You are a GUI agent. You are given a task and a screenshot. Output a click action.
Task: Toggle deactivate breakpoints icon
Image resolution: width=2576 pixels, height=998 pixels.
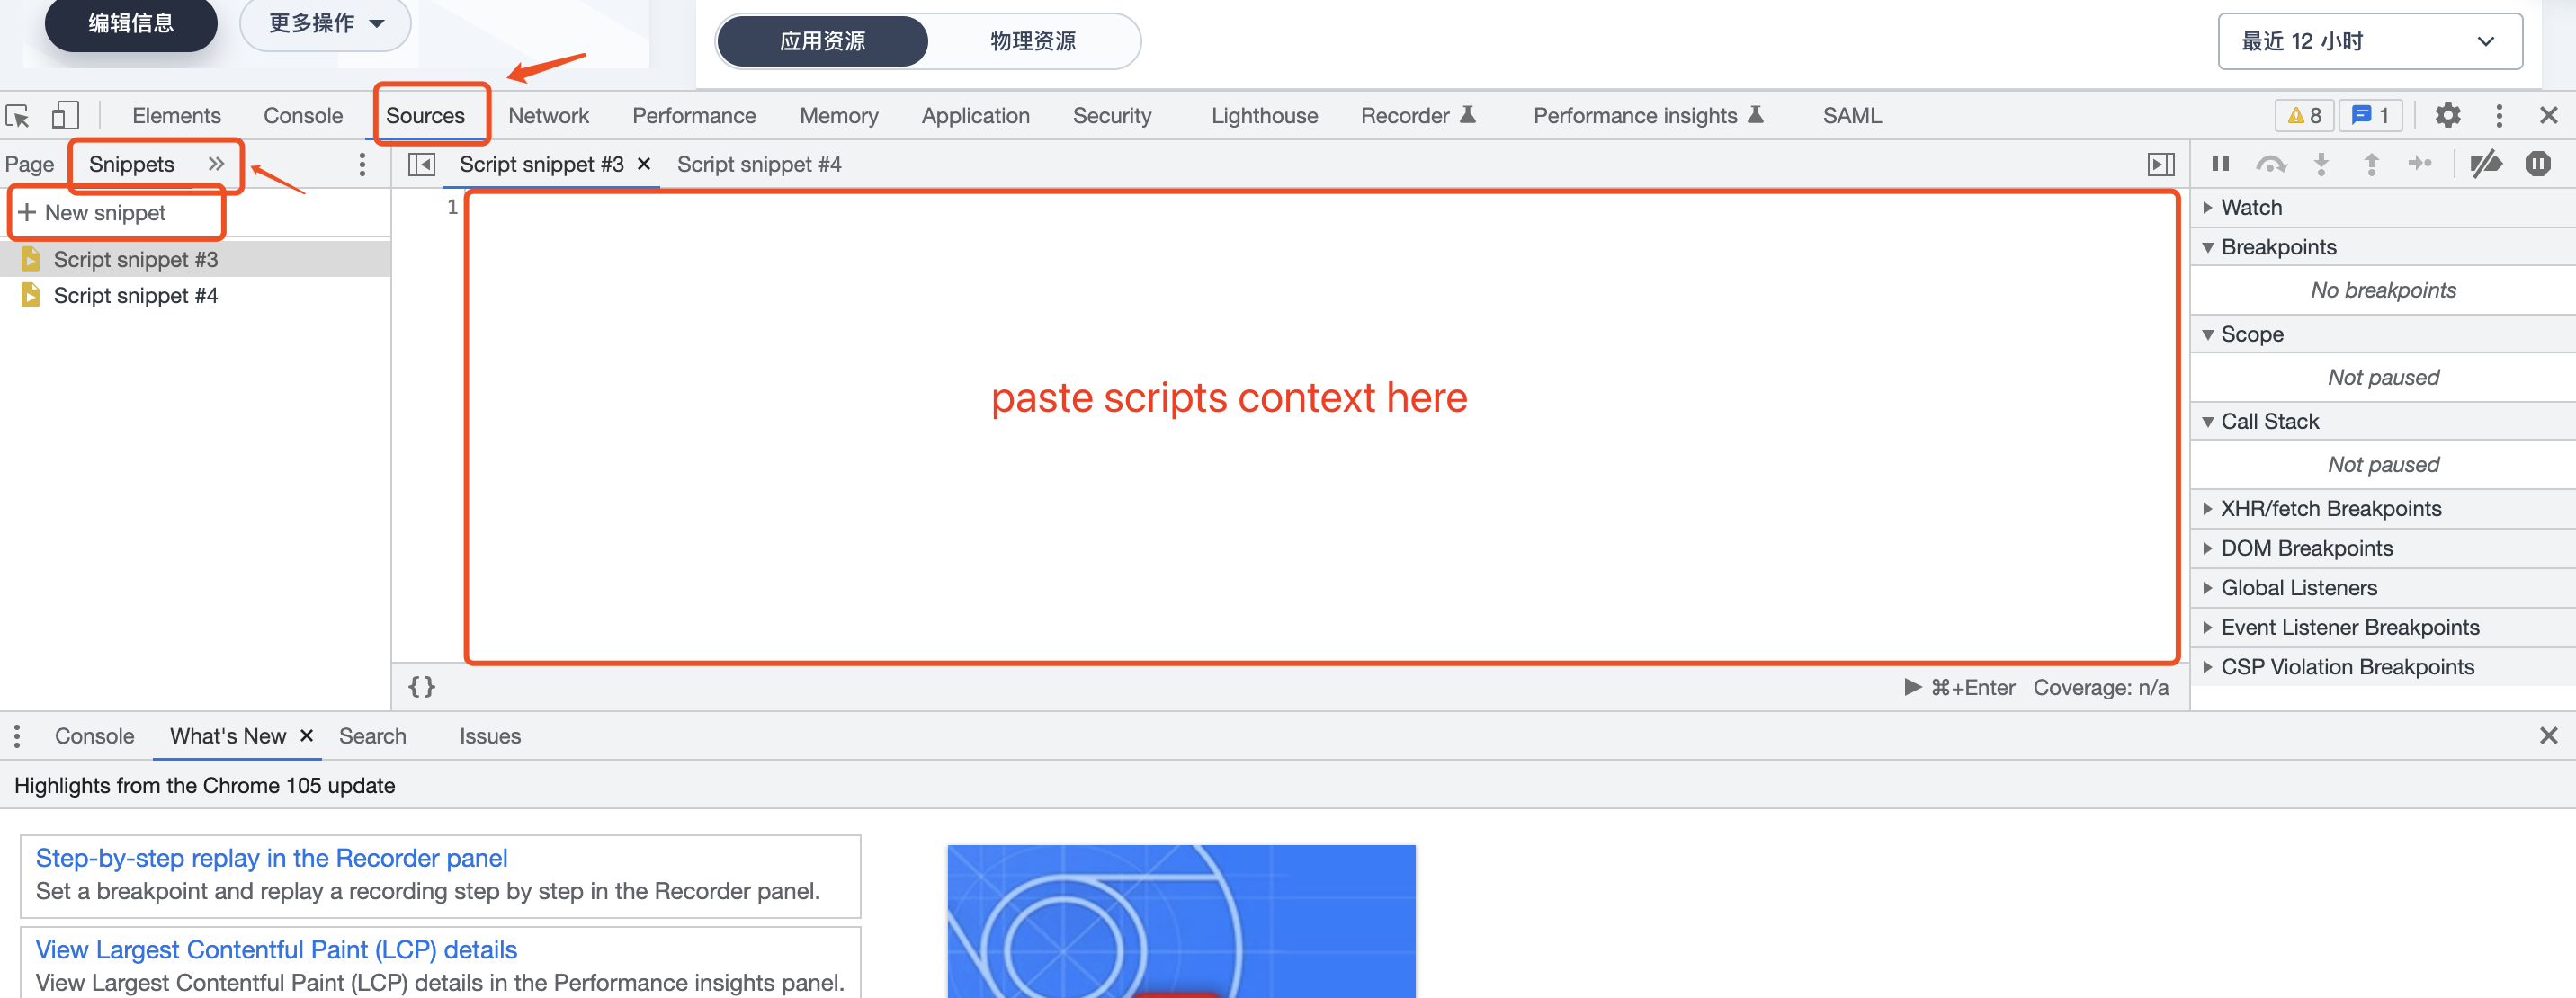click(x=2485, y=164)
